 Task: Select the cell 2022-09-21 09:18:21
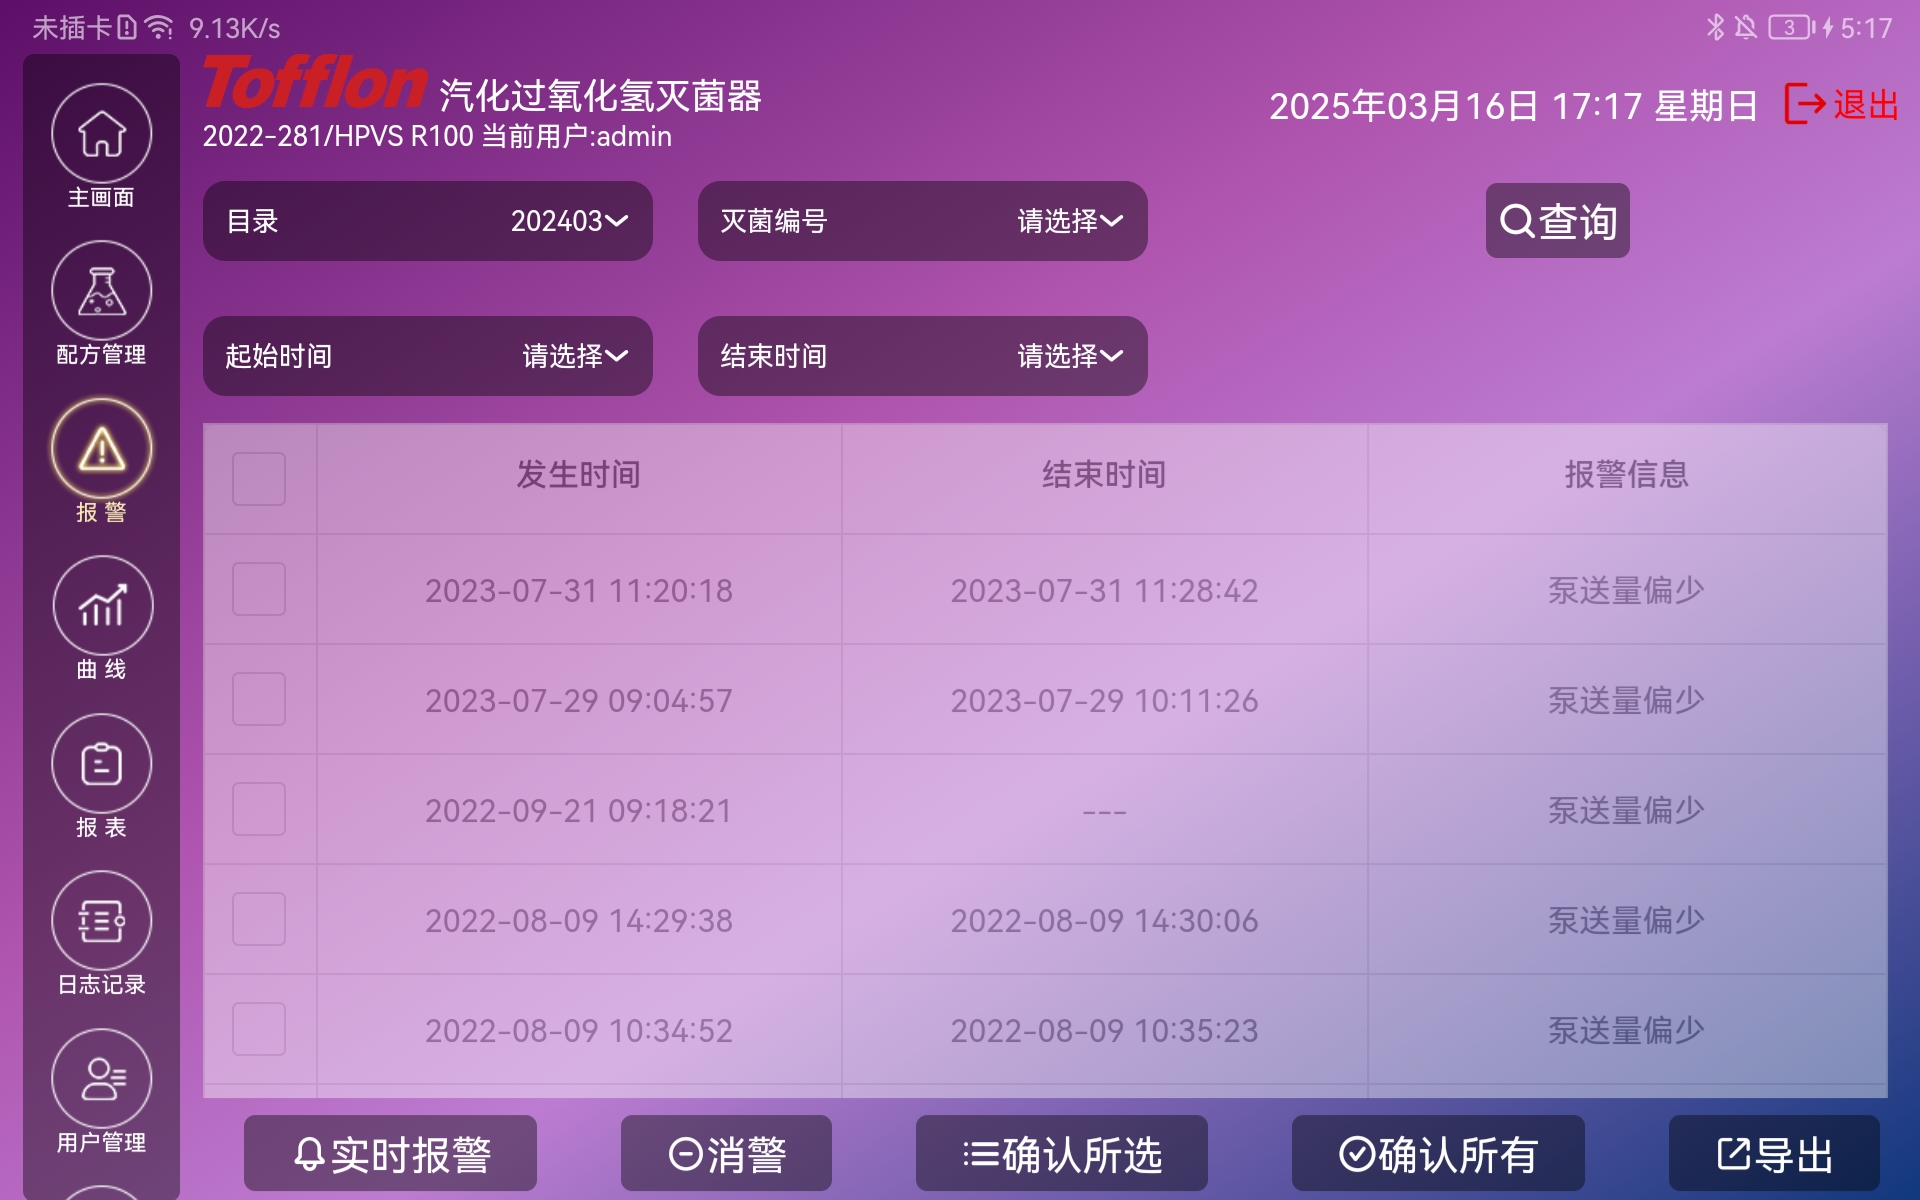coord(579,810)
